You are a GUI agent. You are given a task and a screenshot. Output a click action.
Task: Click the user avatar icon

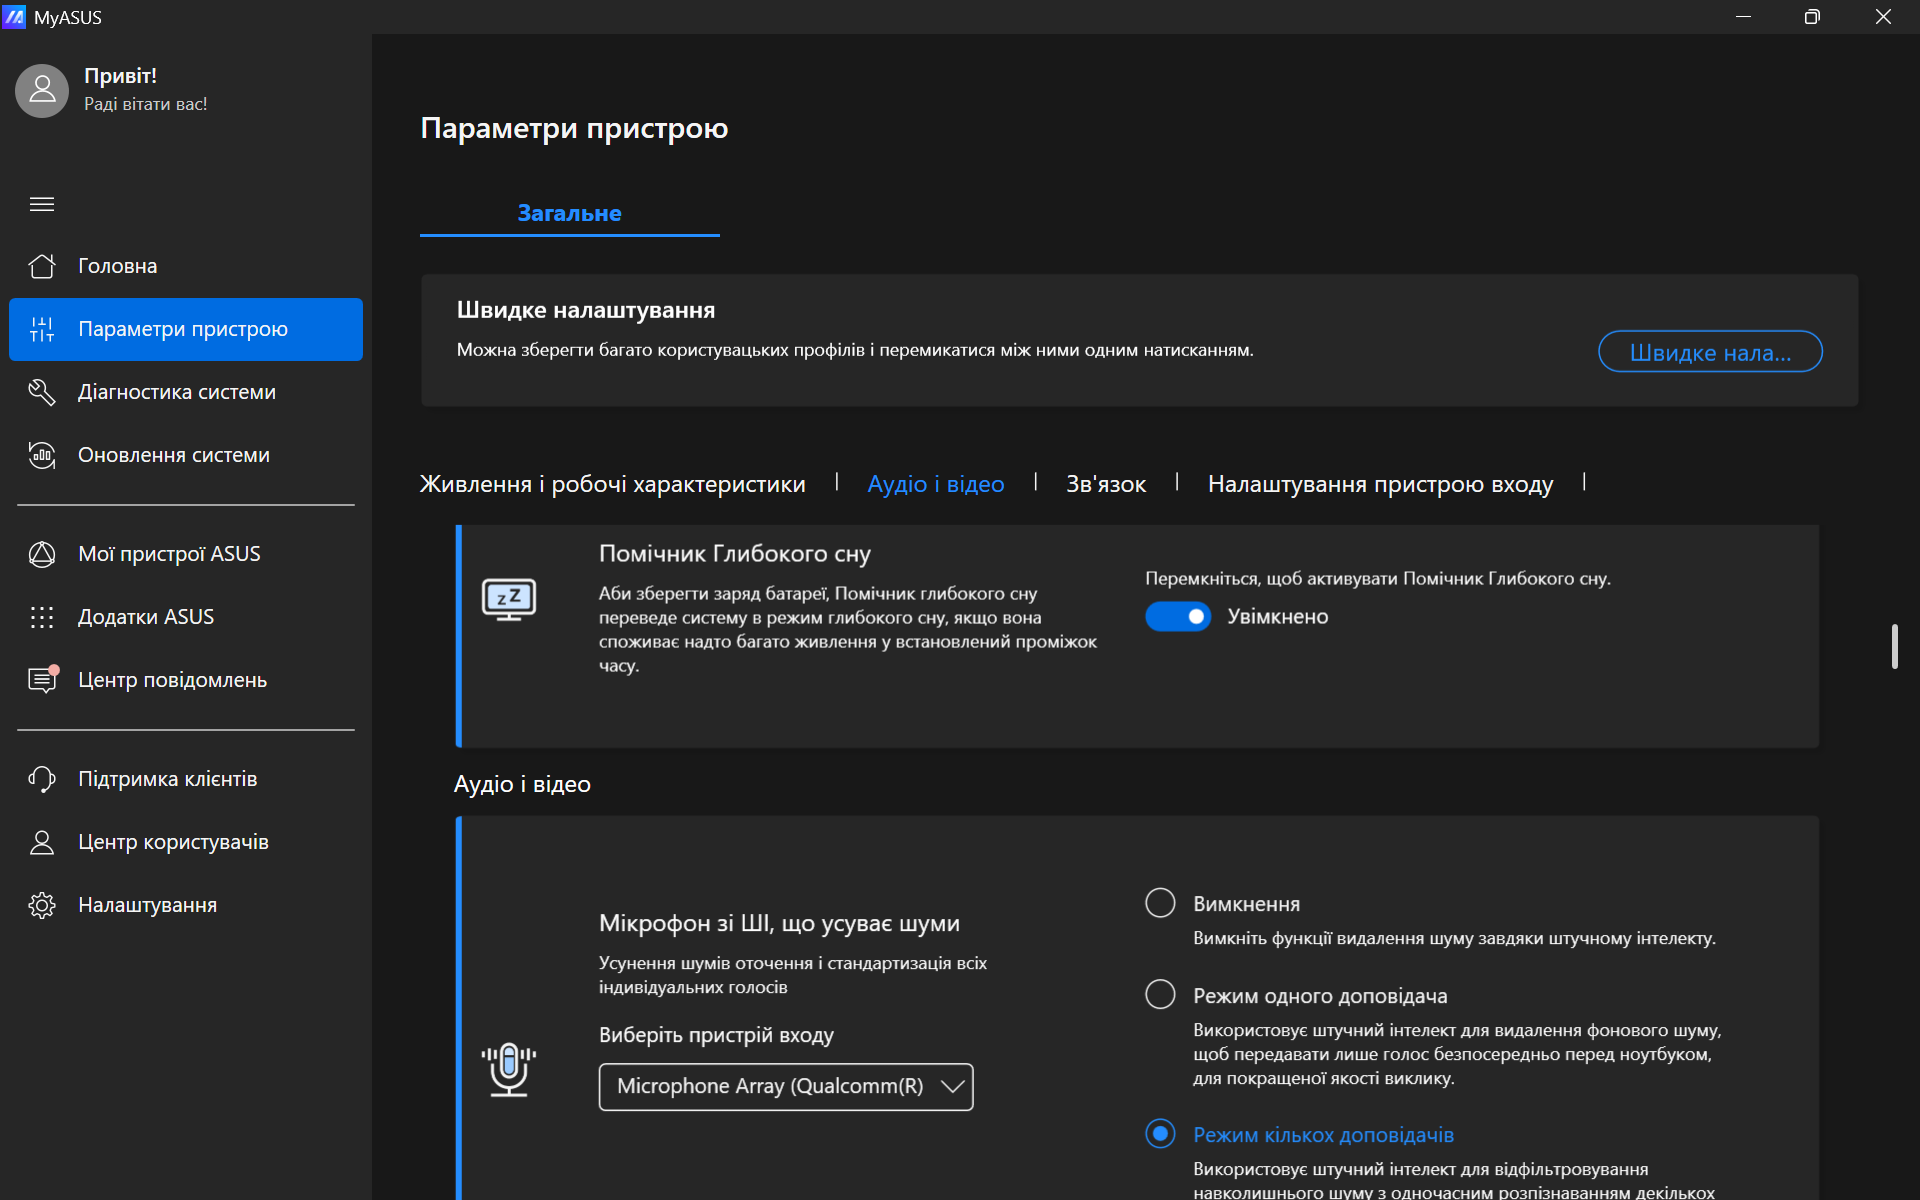pos(42,91)
